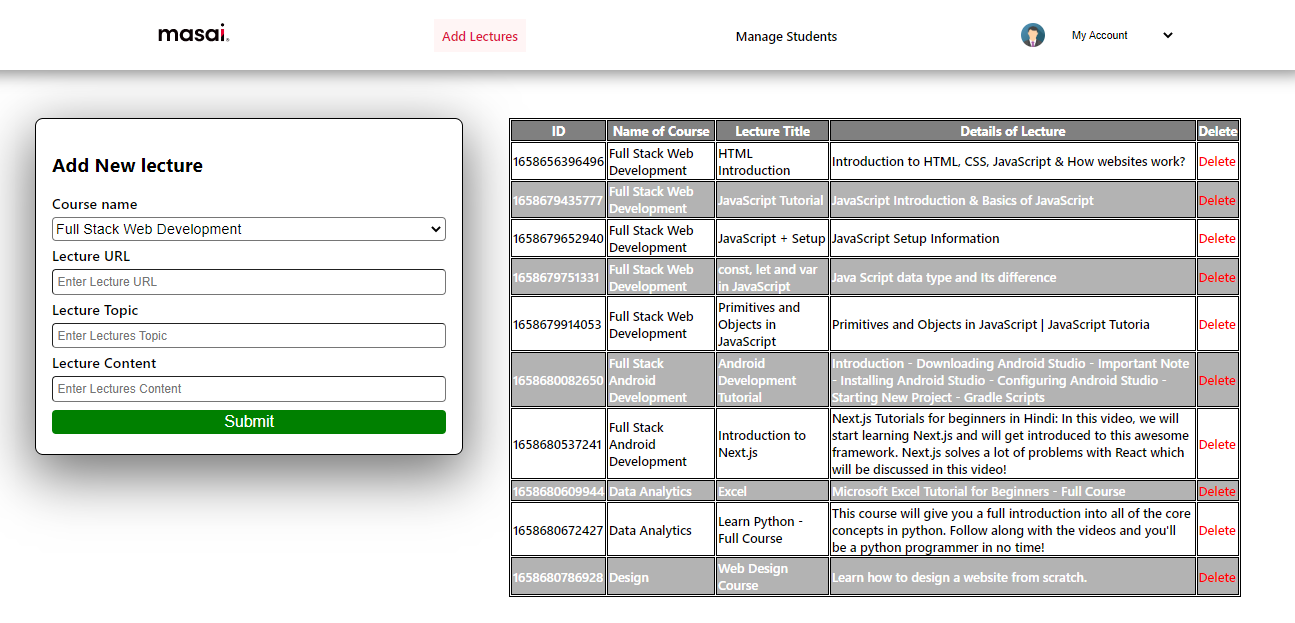Select ID 1658679914053
The width and height of the screenshot is (1295, 623).
[x=558, y=325]
